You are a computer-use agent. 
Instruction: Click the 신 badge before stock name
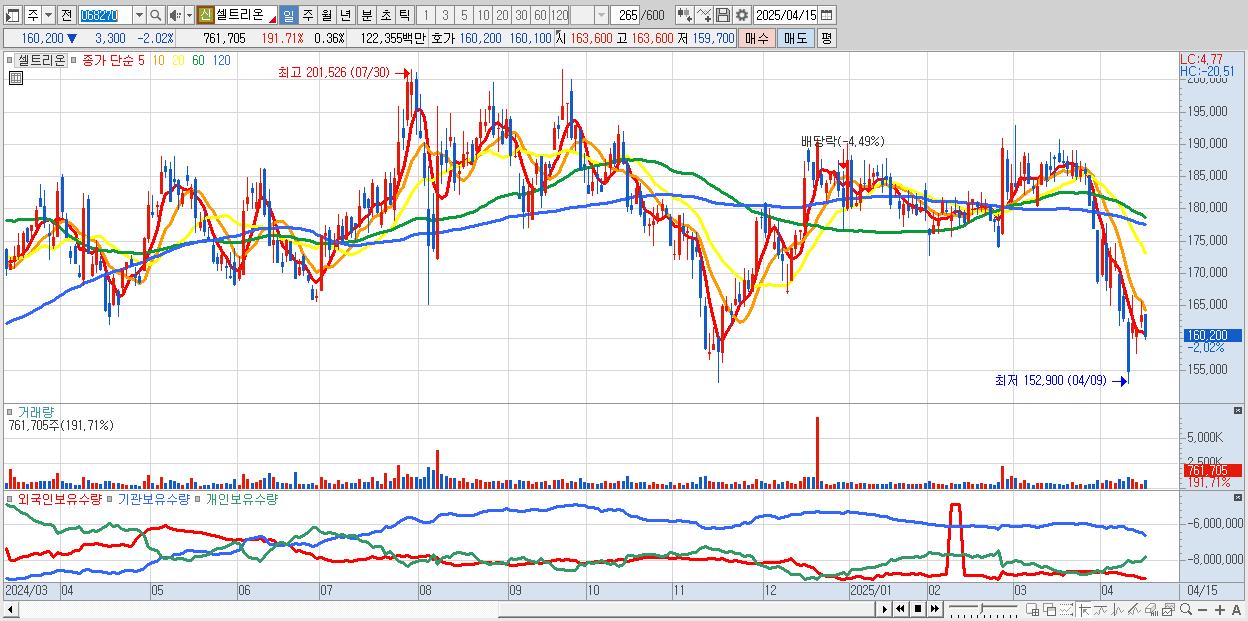204,15
